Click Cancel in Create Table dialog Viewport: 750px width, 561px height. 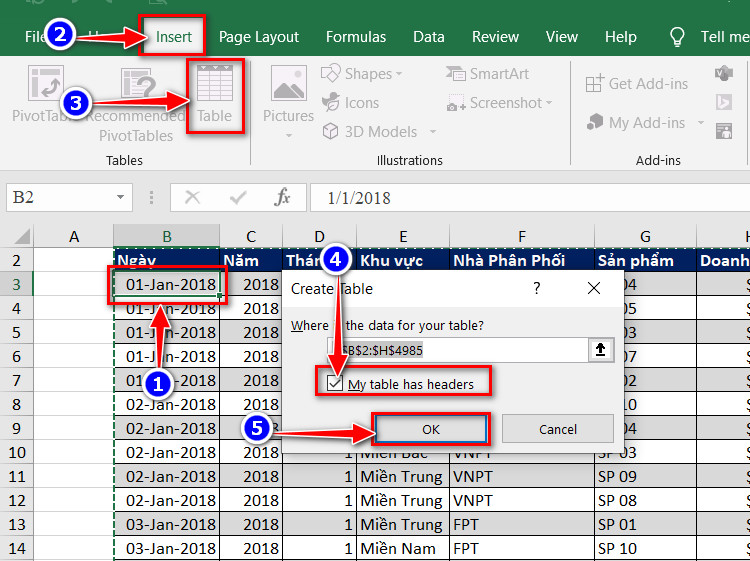[558, 429]
